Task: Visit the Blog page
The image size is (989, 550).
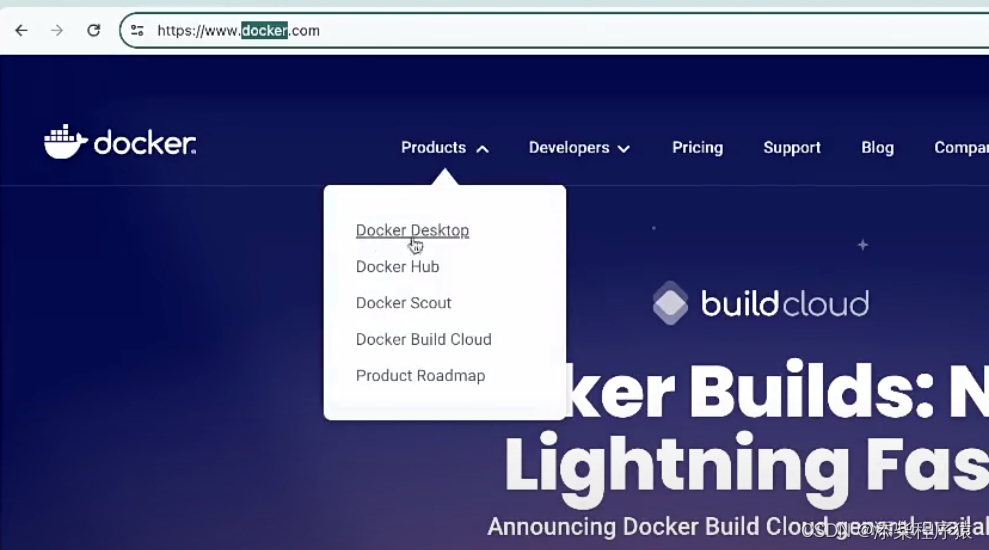Action: (x=877, y=148)
